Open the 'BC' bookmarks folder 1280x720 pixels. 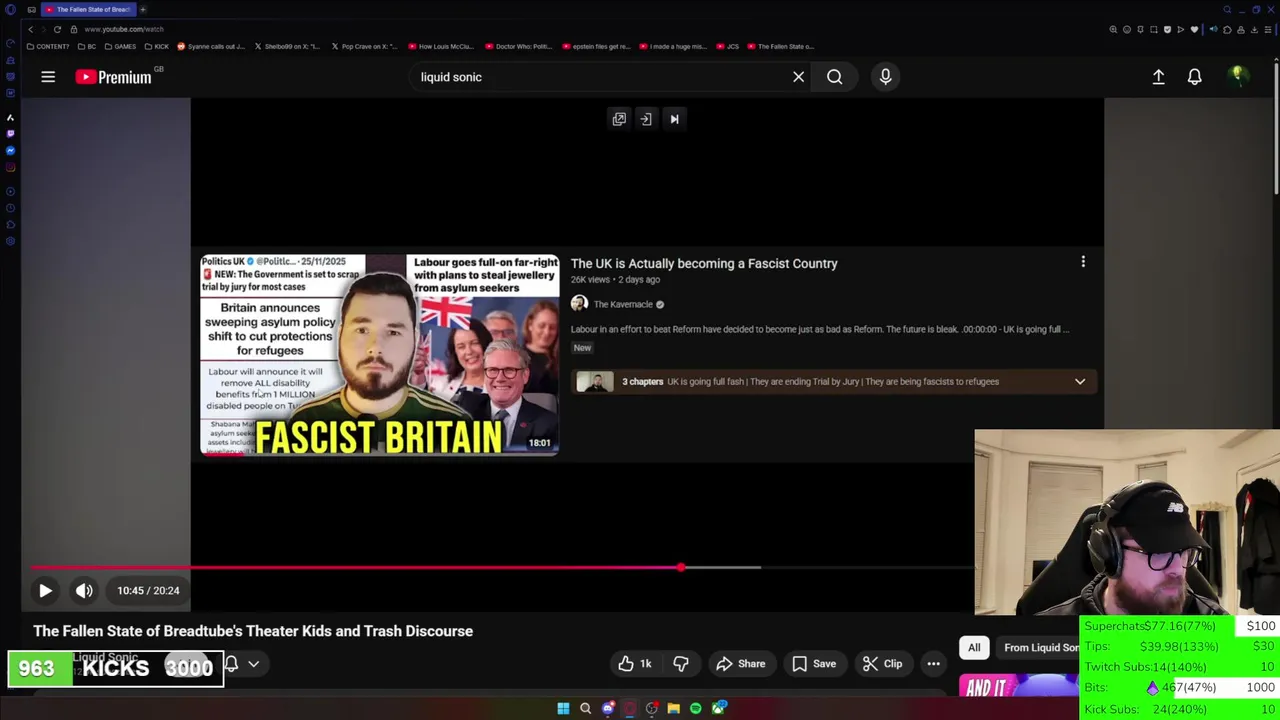point(88,46)
